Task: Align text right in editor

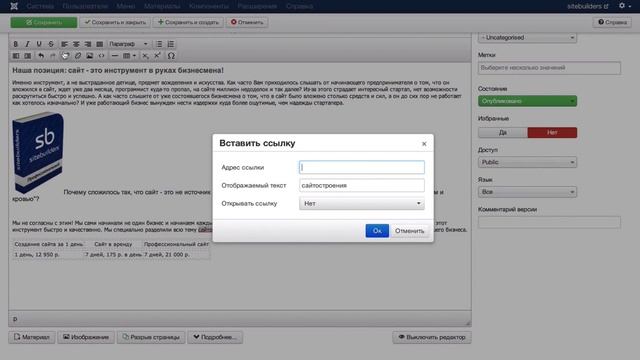Action: coord(88,44)
